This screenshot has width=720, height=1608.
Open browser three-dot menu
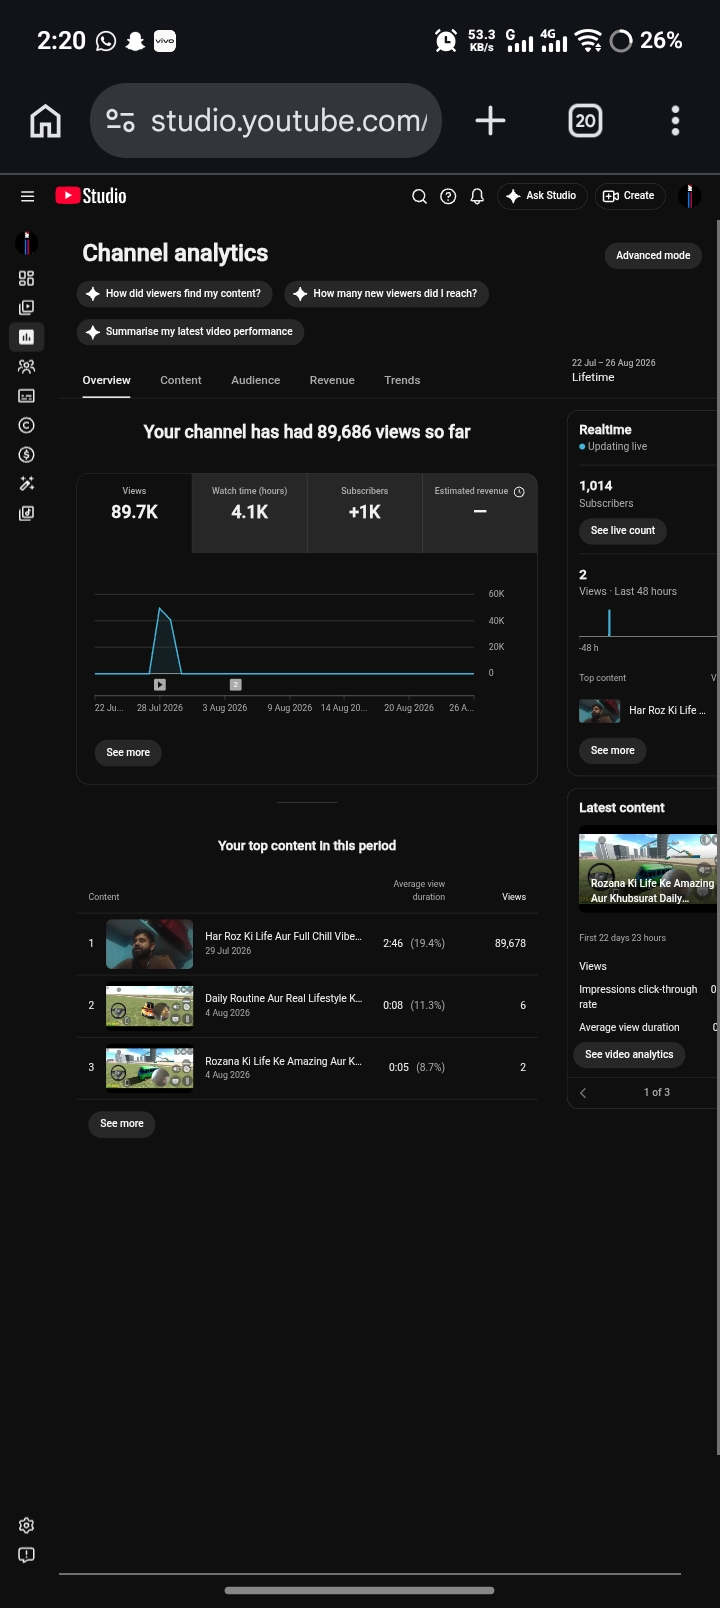pos(676,121)
